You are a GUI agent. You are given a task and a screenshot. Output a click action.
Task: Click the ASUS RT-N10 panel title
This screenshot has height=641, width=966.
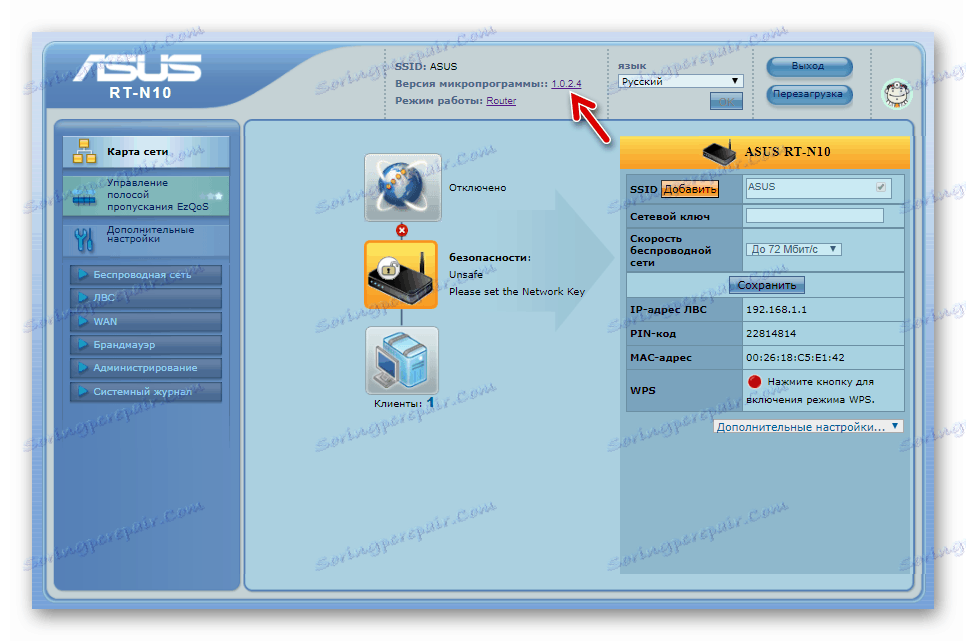click(787, 152)
